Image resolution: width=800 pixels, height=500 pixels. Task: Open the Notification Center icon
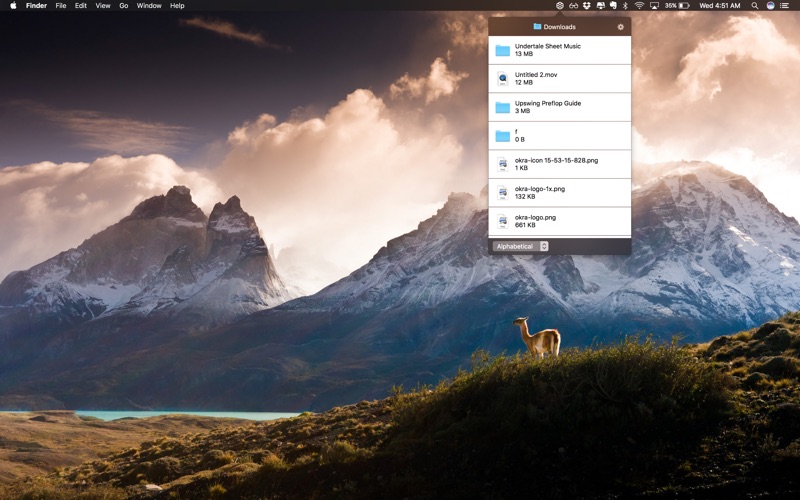click(x=785, y=6)
